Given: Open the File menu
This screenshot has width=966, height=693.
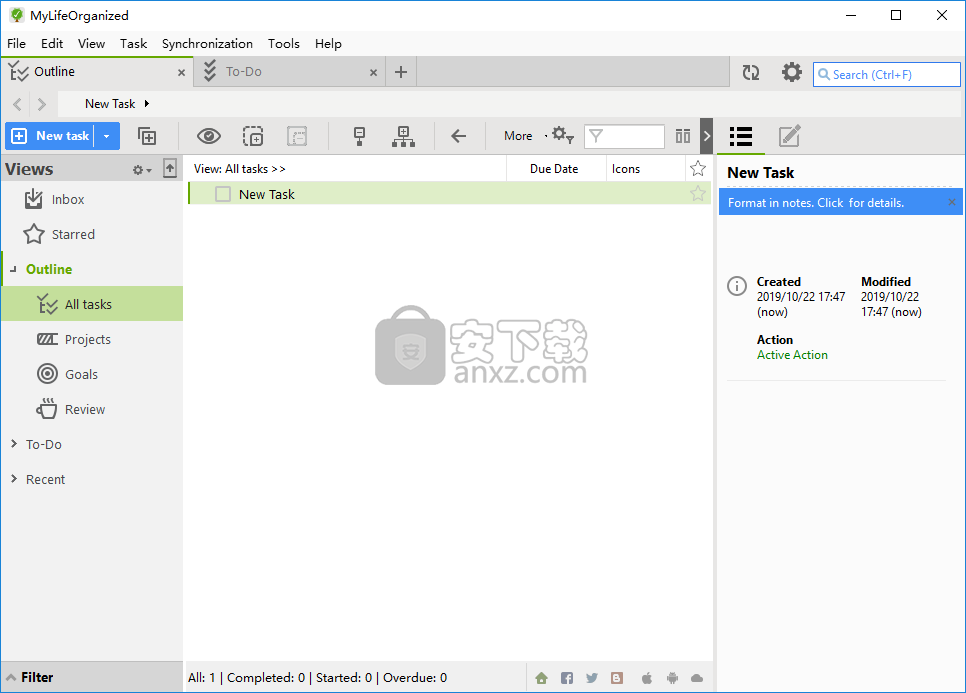Looking at the screenshot, I should coord(17,44).
